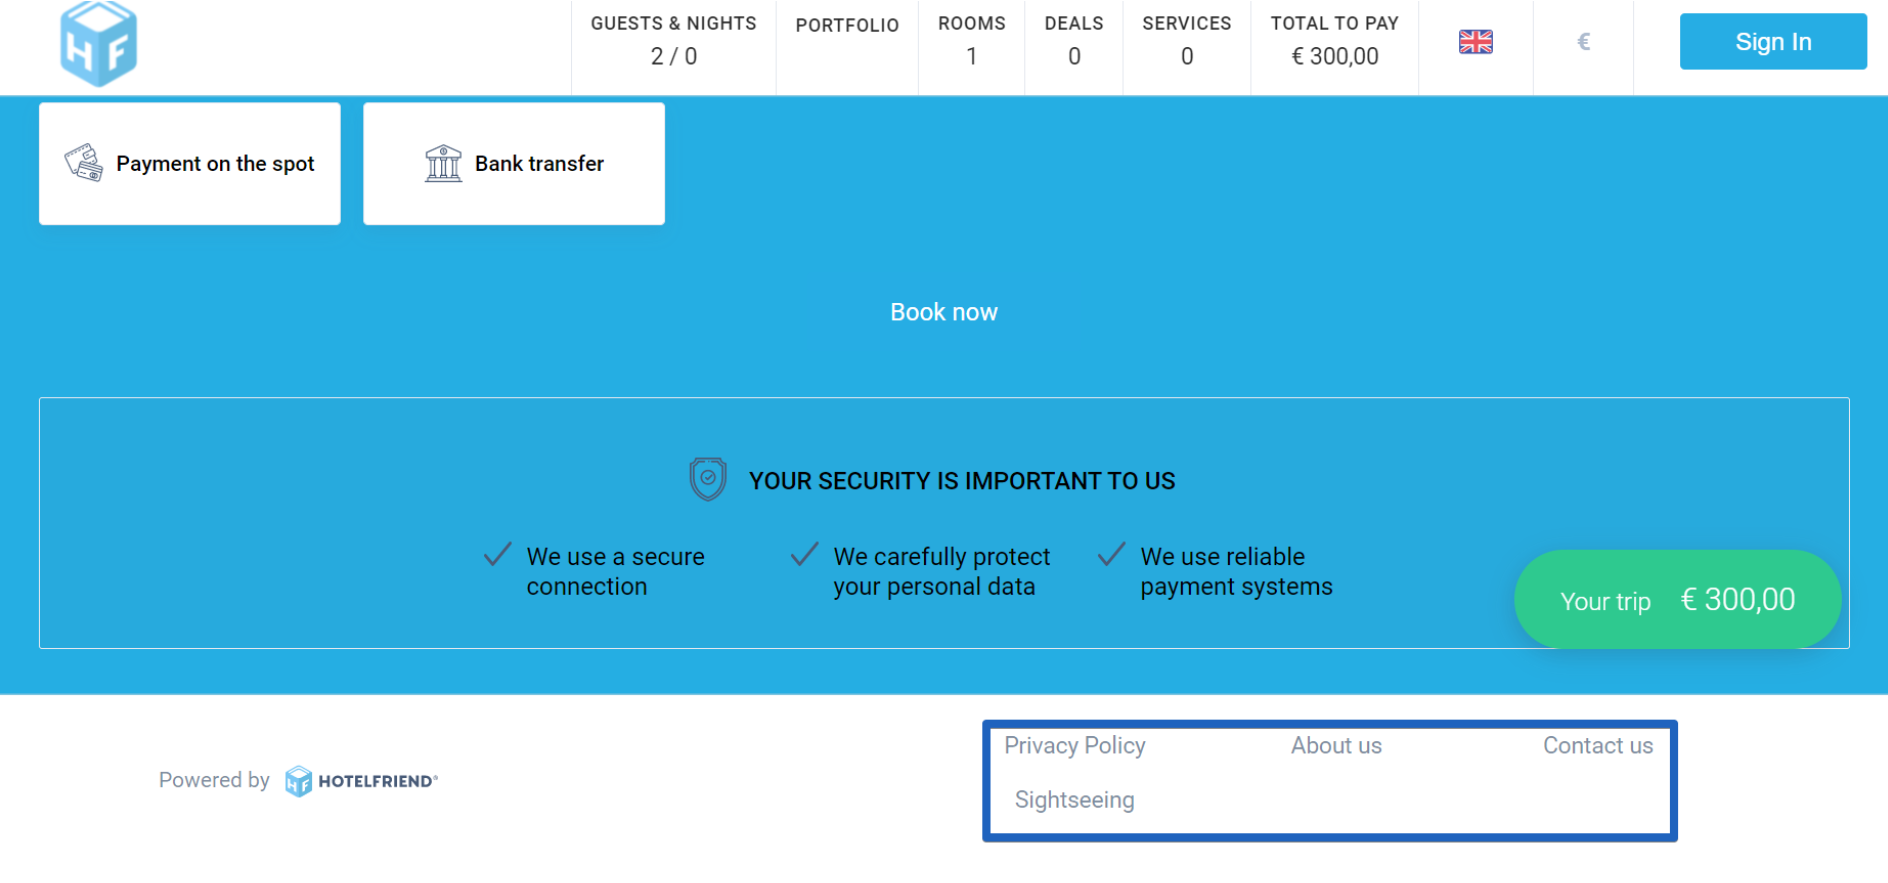Click the HotelFriend logo in footer
Viewport: 1888px width, 883px height.
361,781
